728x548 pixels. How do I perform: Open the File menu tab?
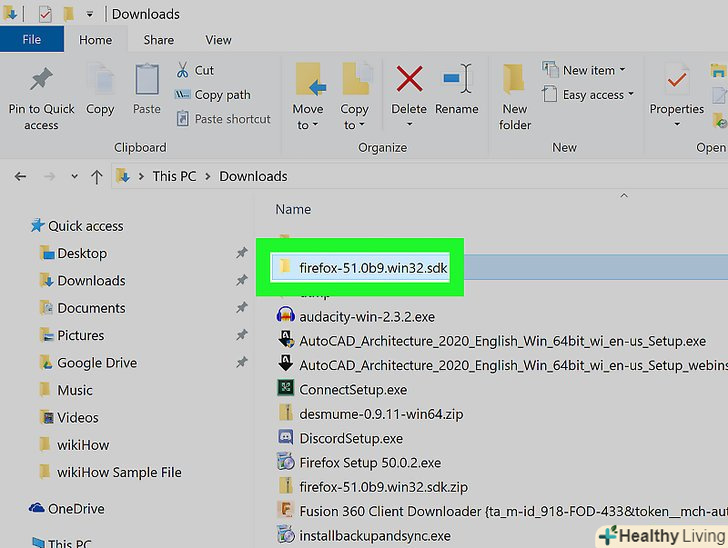32,39
